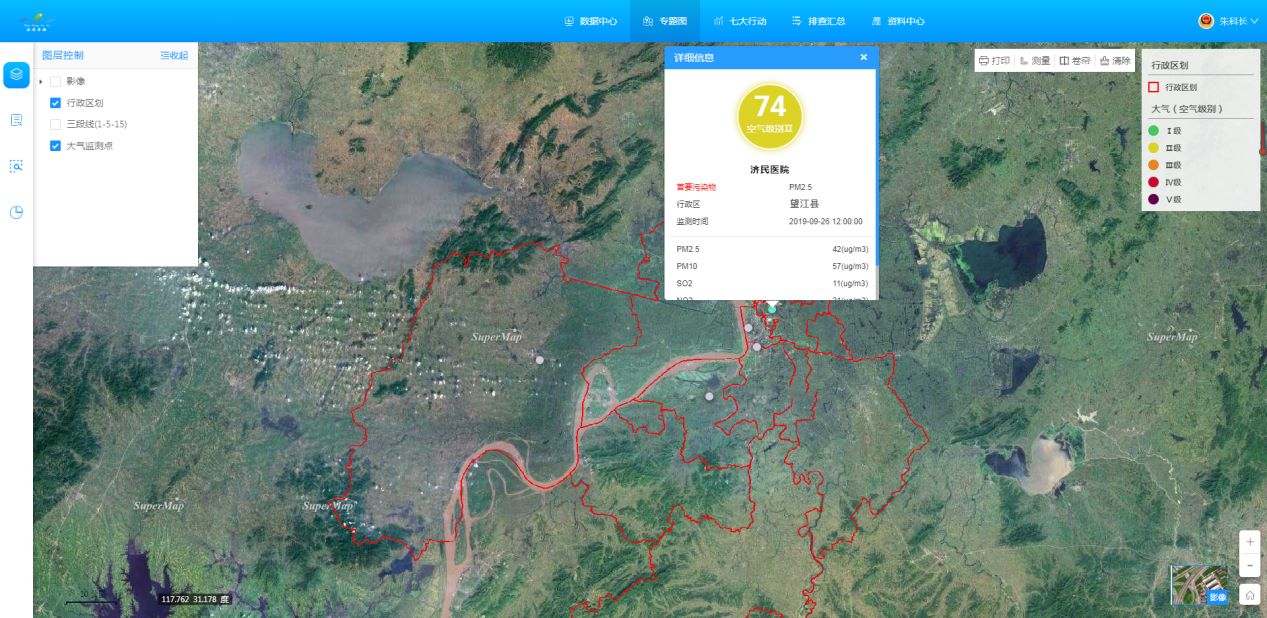Click the PM2.5 value 42(ug/m3)
This screenshot has width=1267, height=618.
(x=850, y=249)
